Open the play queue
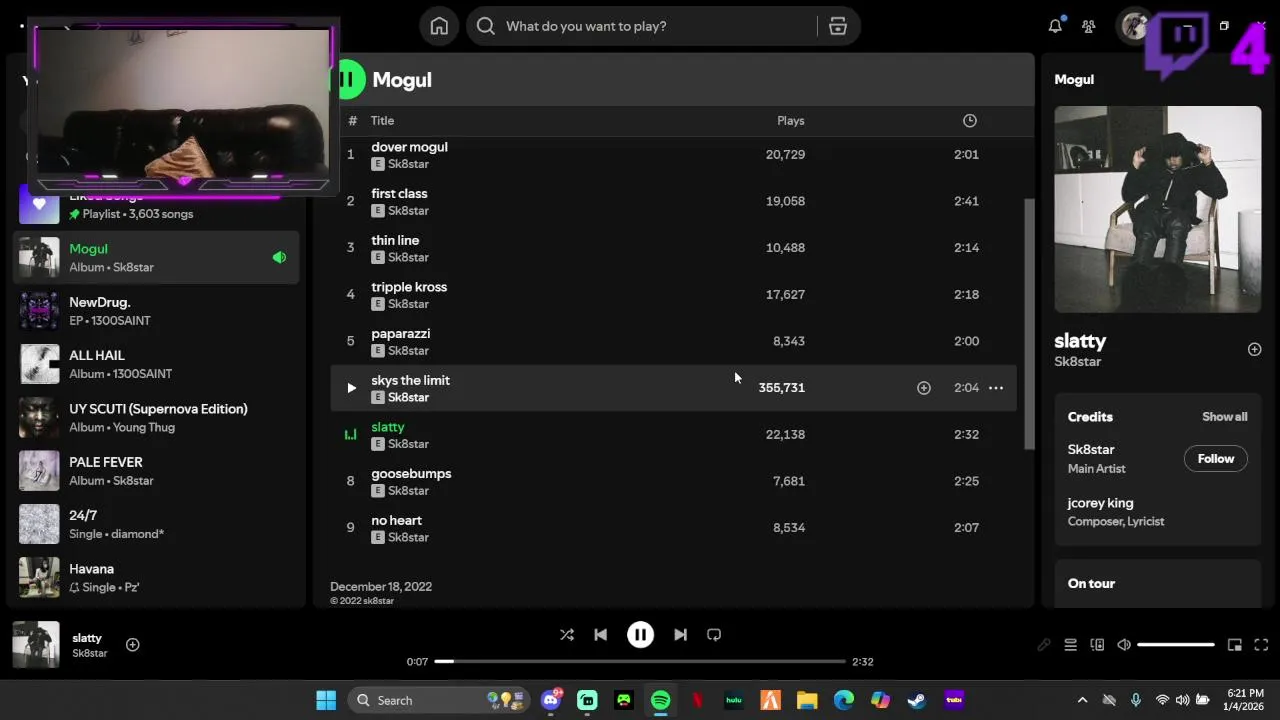 [1070, 645]
